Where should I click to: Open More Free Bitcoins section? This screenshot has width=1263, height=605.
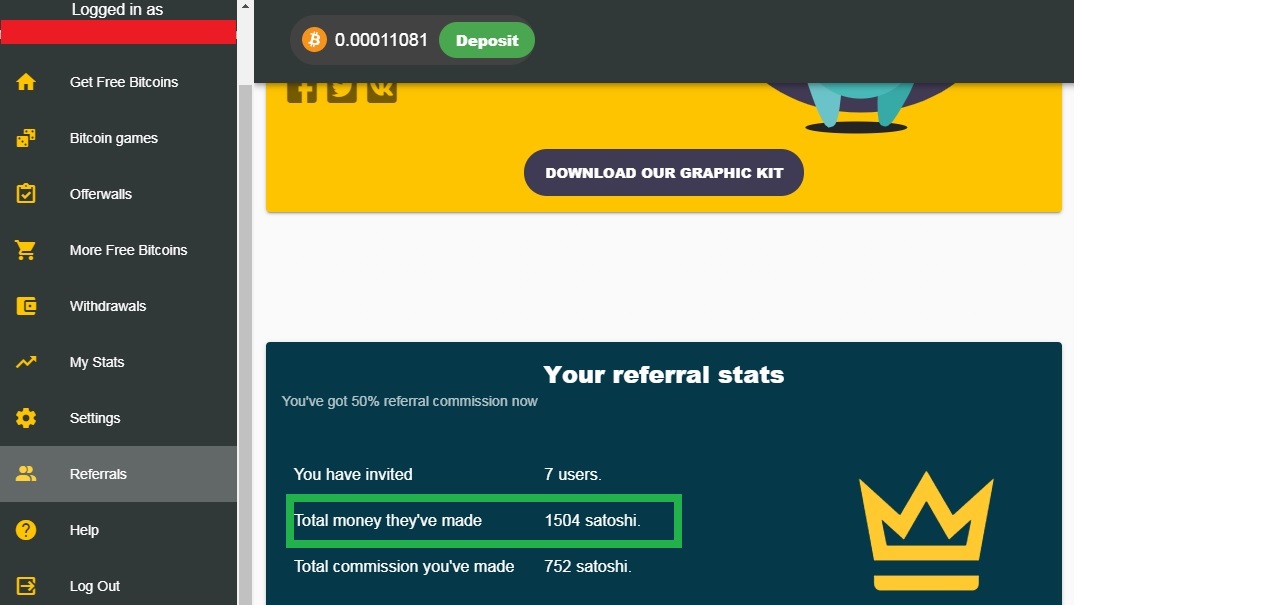128,250
